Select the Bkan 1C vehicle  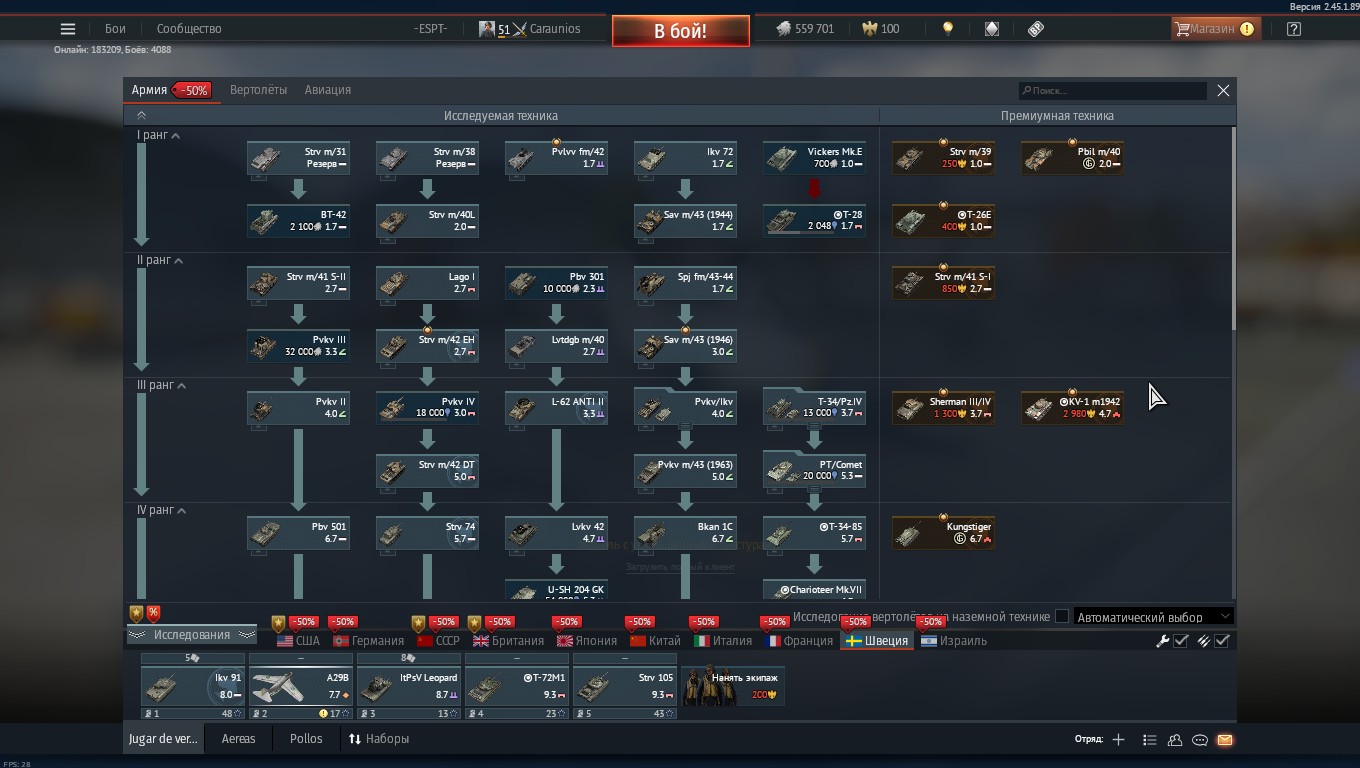(x=685, y=533)
